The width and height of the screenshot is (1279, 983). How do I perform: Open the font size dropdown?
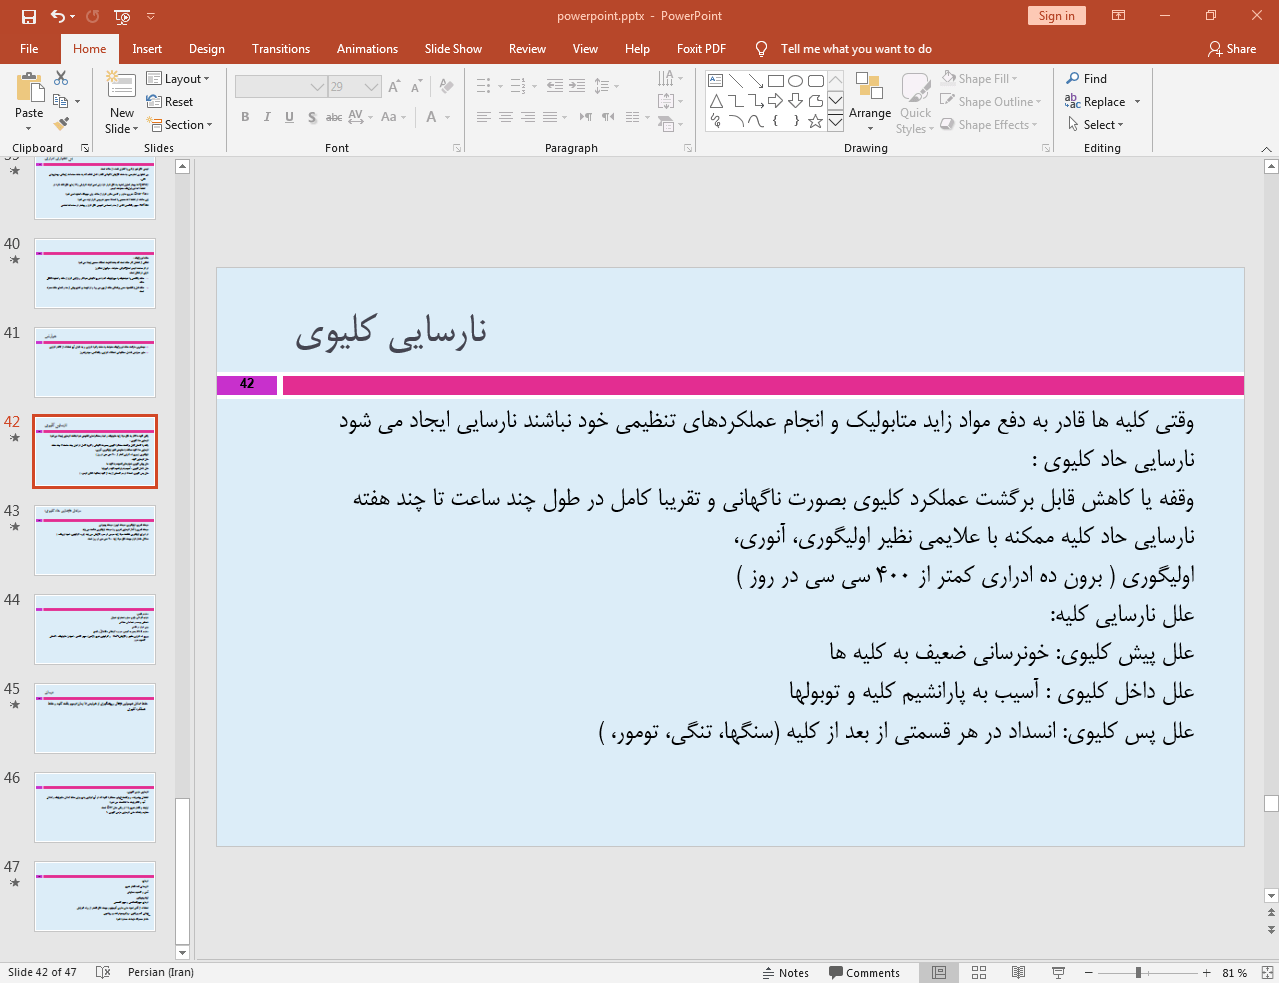(371, 87)
